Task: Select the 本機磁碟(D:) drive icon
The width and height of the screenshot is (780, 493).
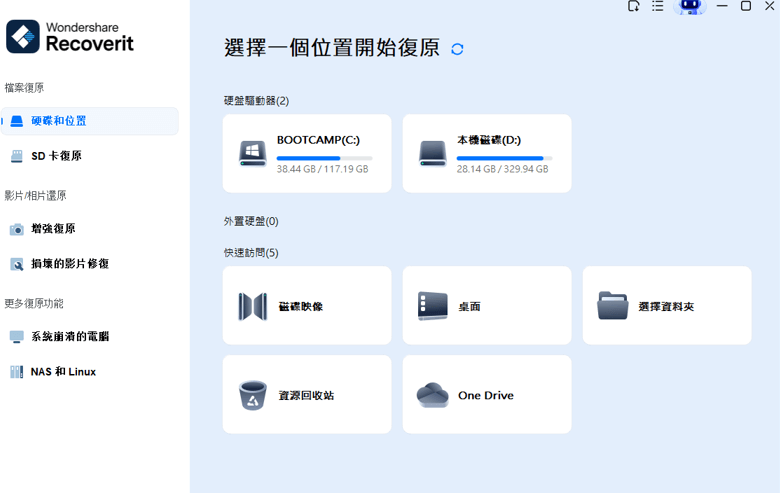Action: (433, 153)
